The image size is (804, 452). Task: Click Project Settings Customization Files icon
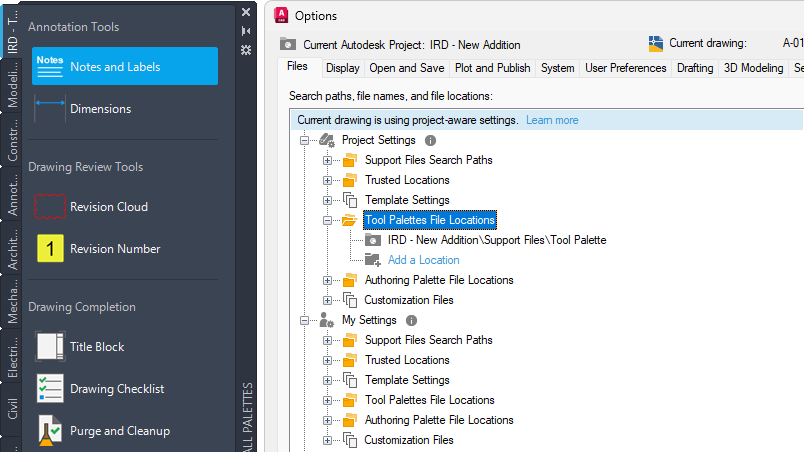(350, 300)
